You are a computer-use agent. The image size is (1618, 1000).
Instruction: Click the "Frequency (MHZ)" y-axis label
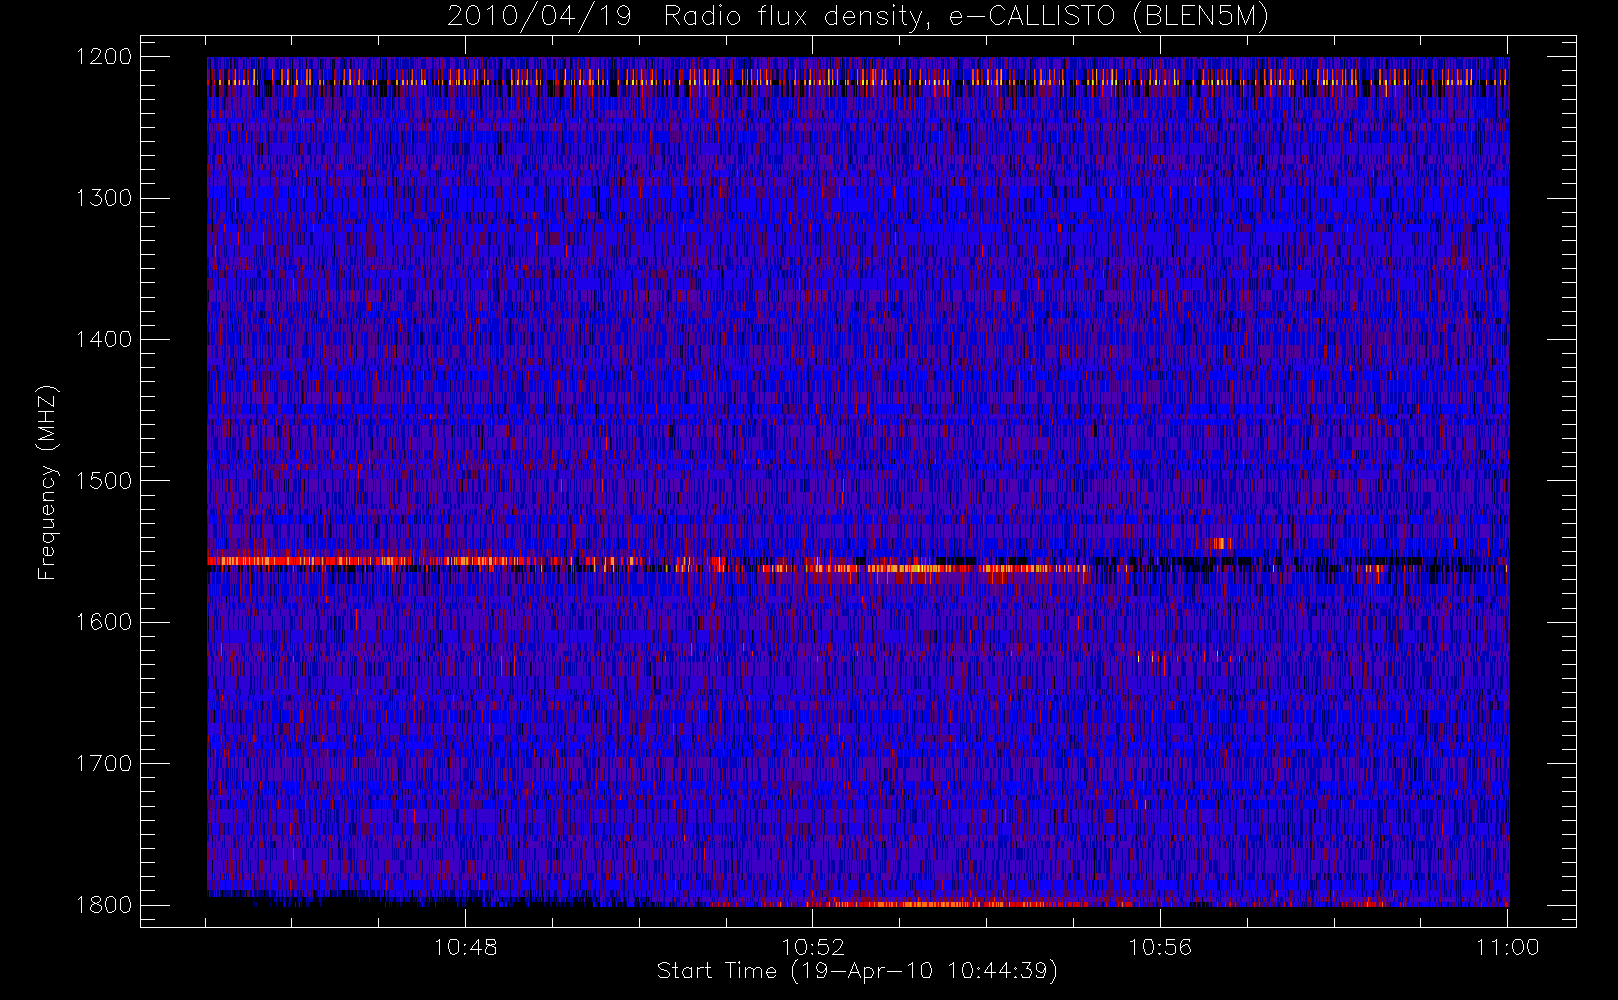point(46,482)
